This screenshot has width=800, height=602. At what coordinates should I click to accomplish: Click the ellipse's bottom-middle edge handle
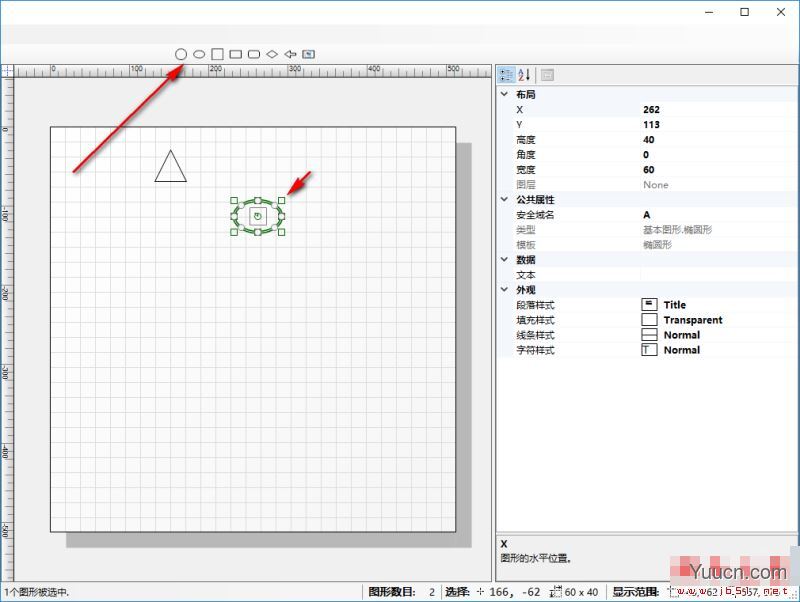pyautogui.click(x=258, y=232)
